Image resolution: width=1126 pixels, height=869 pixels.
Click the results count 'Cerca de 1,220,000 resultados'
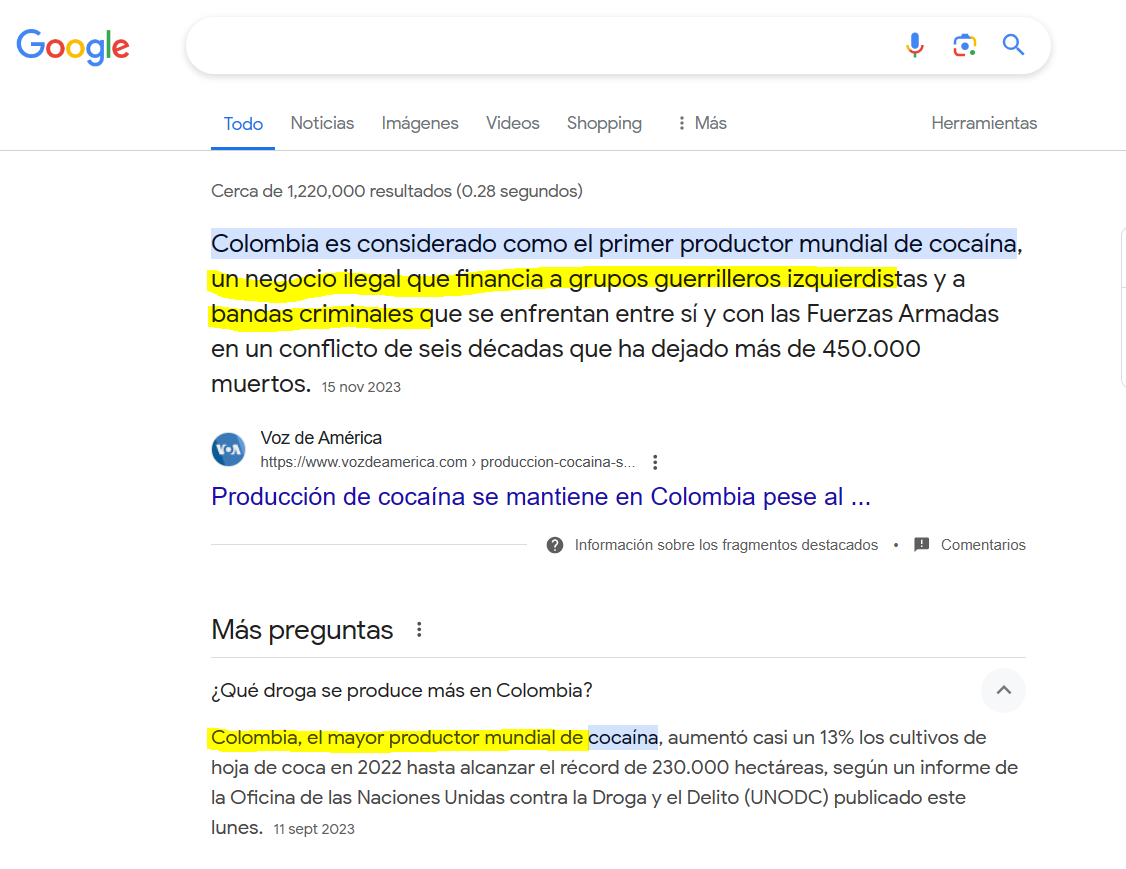coord(396,191)
